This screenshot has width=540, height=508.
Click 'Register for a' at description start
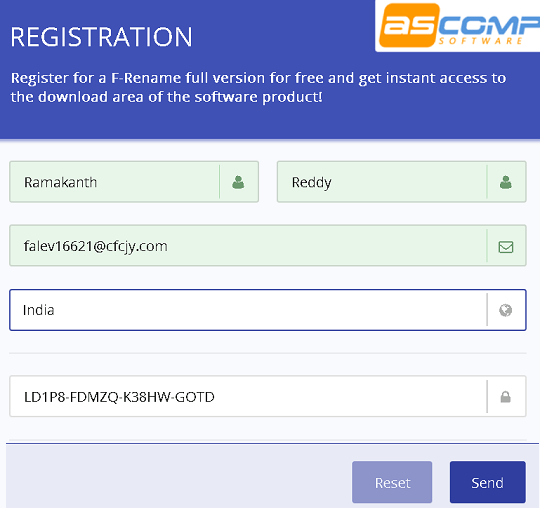coord(58,79)
